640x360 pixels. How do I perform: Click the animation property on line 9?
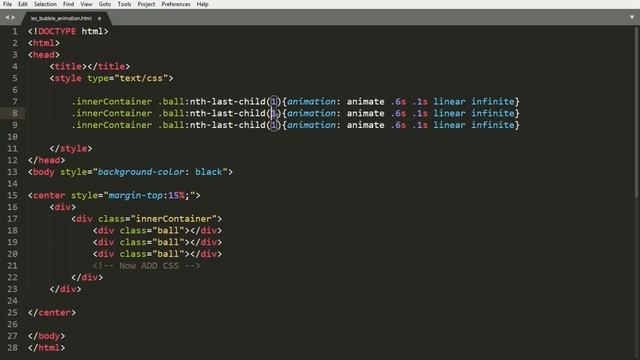pyautogui.click(x=311, y=125)
